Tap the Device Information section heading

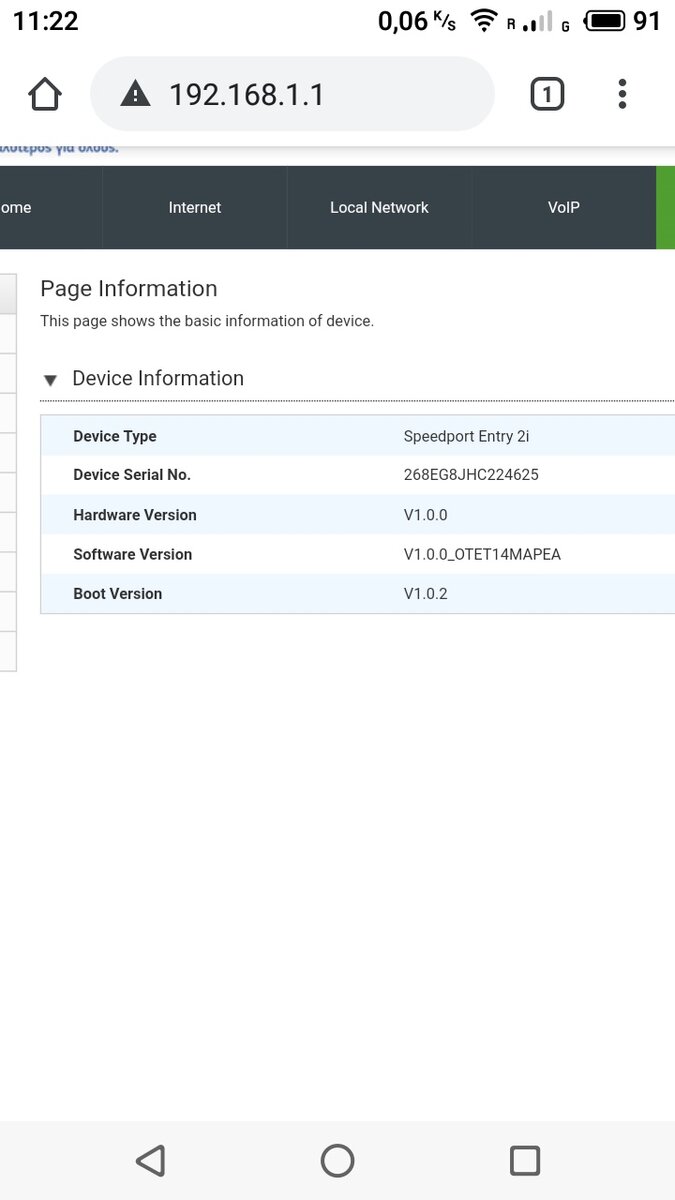158,378
